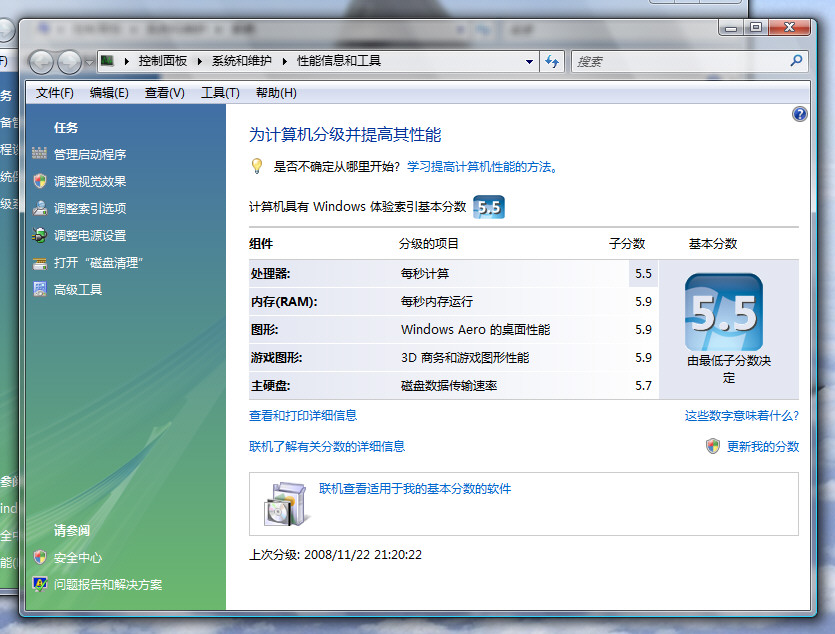Click the Forward navigation arrow button
Viewport: 835px width, 634px height.
pos(69,62)
